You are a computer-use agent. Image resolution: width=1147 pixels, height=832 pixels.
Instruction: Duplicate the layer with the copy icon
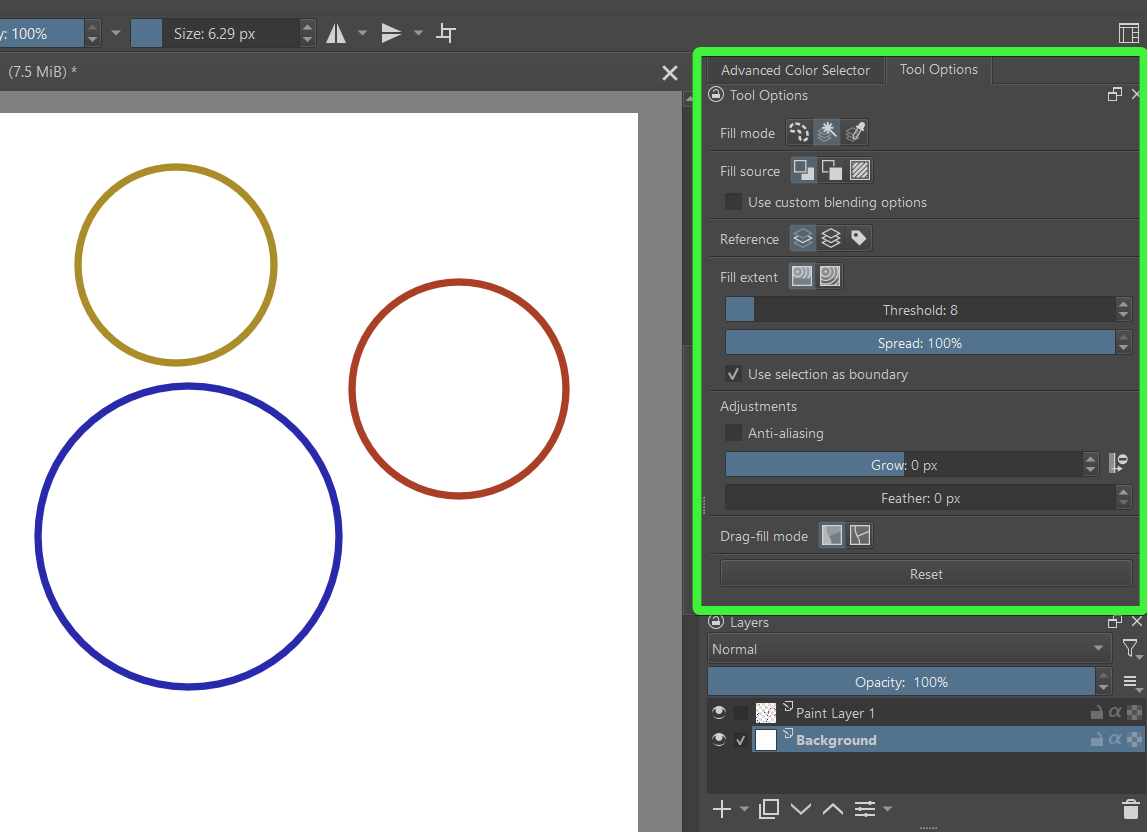pyautogui.click(x=768, y=808)
